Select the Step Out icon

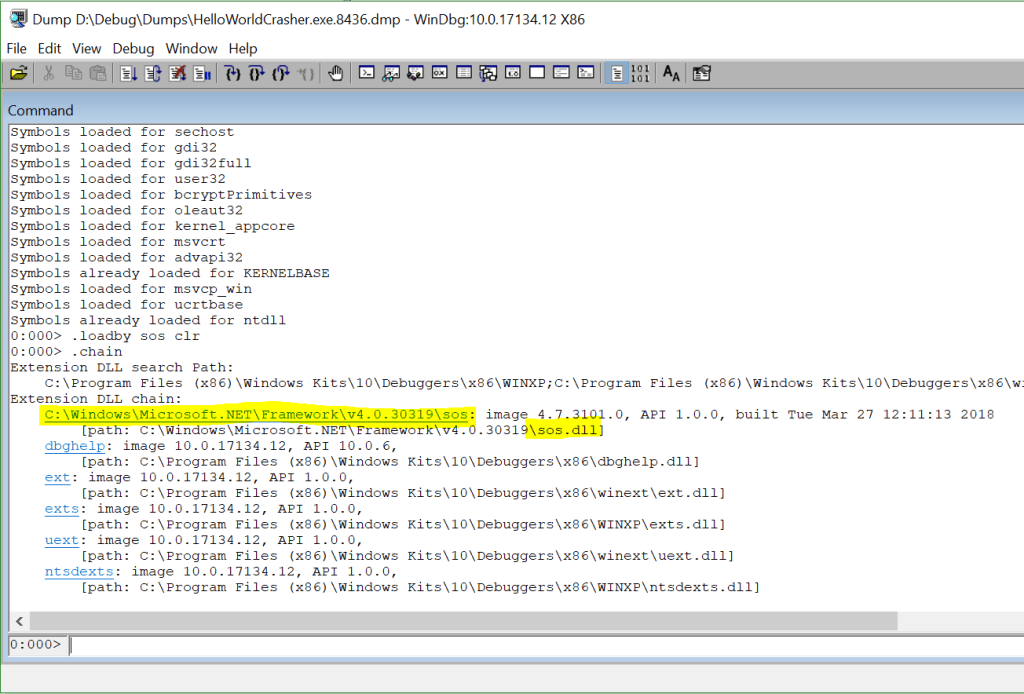tap(280, 72)
